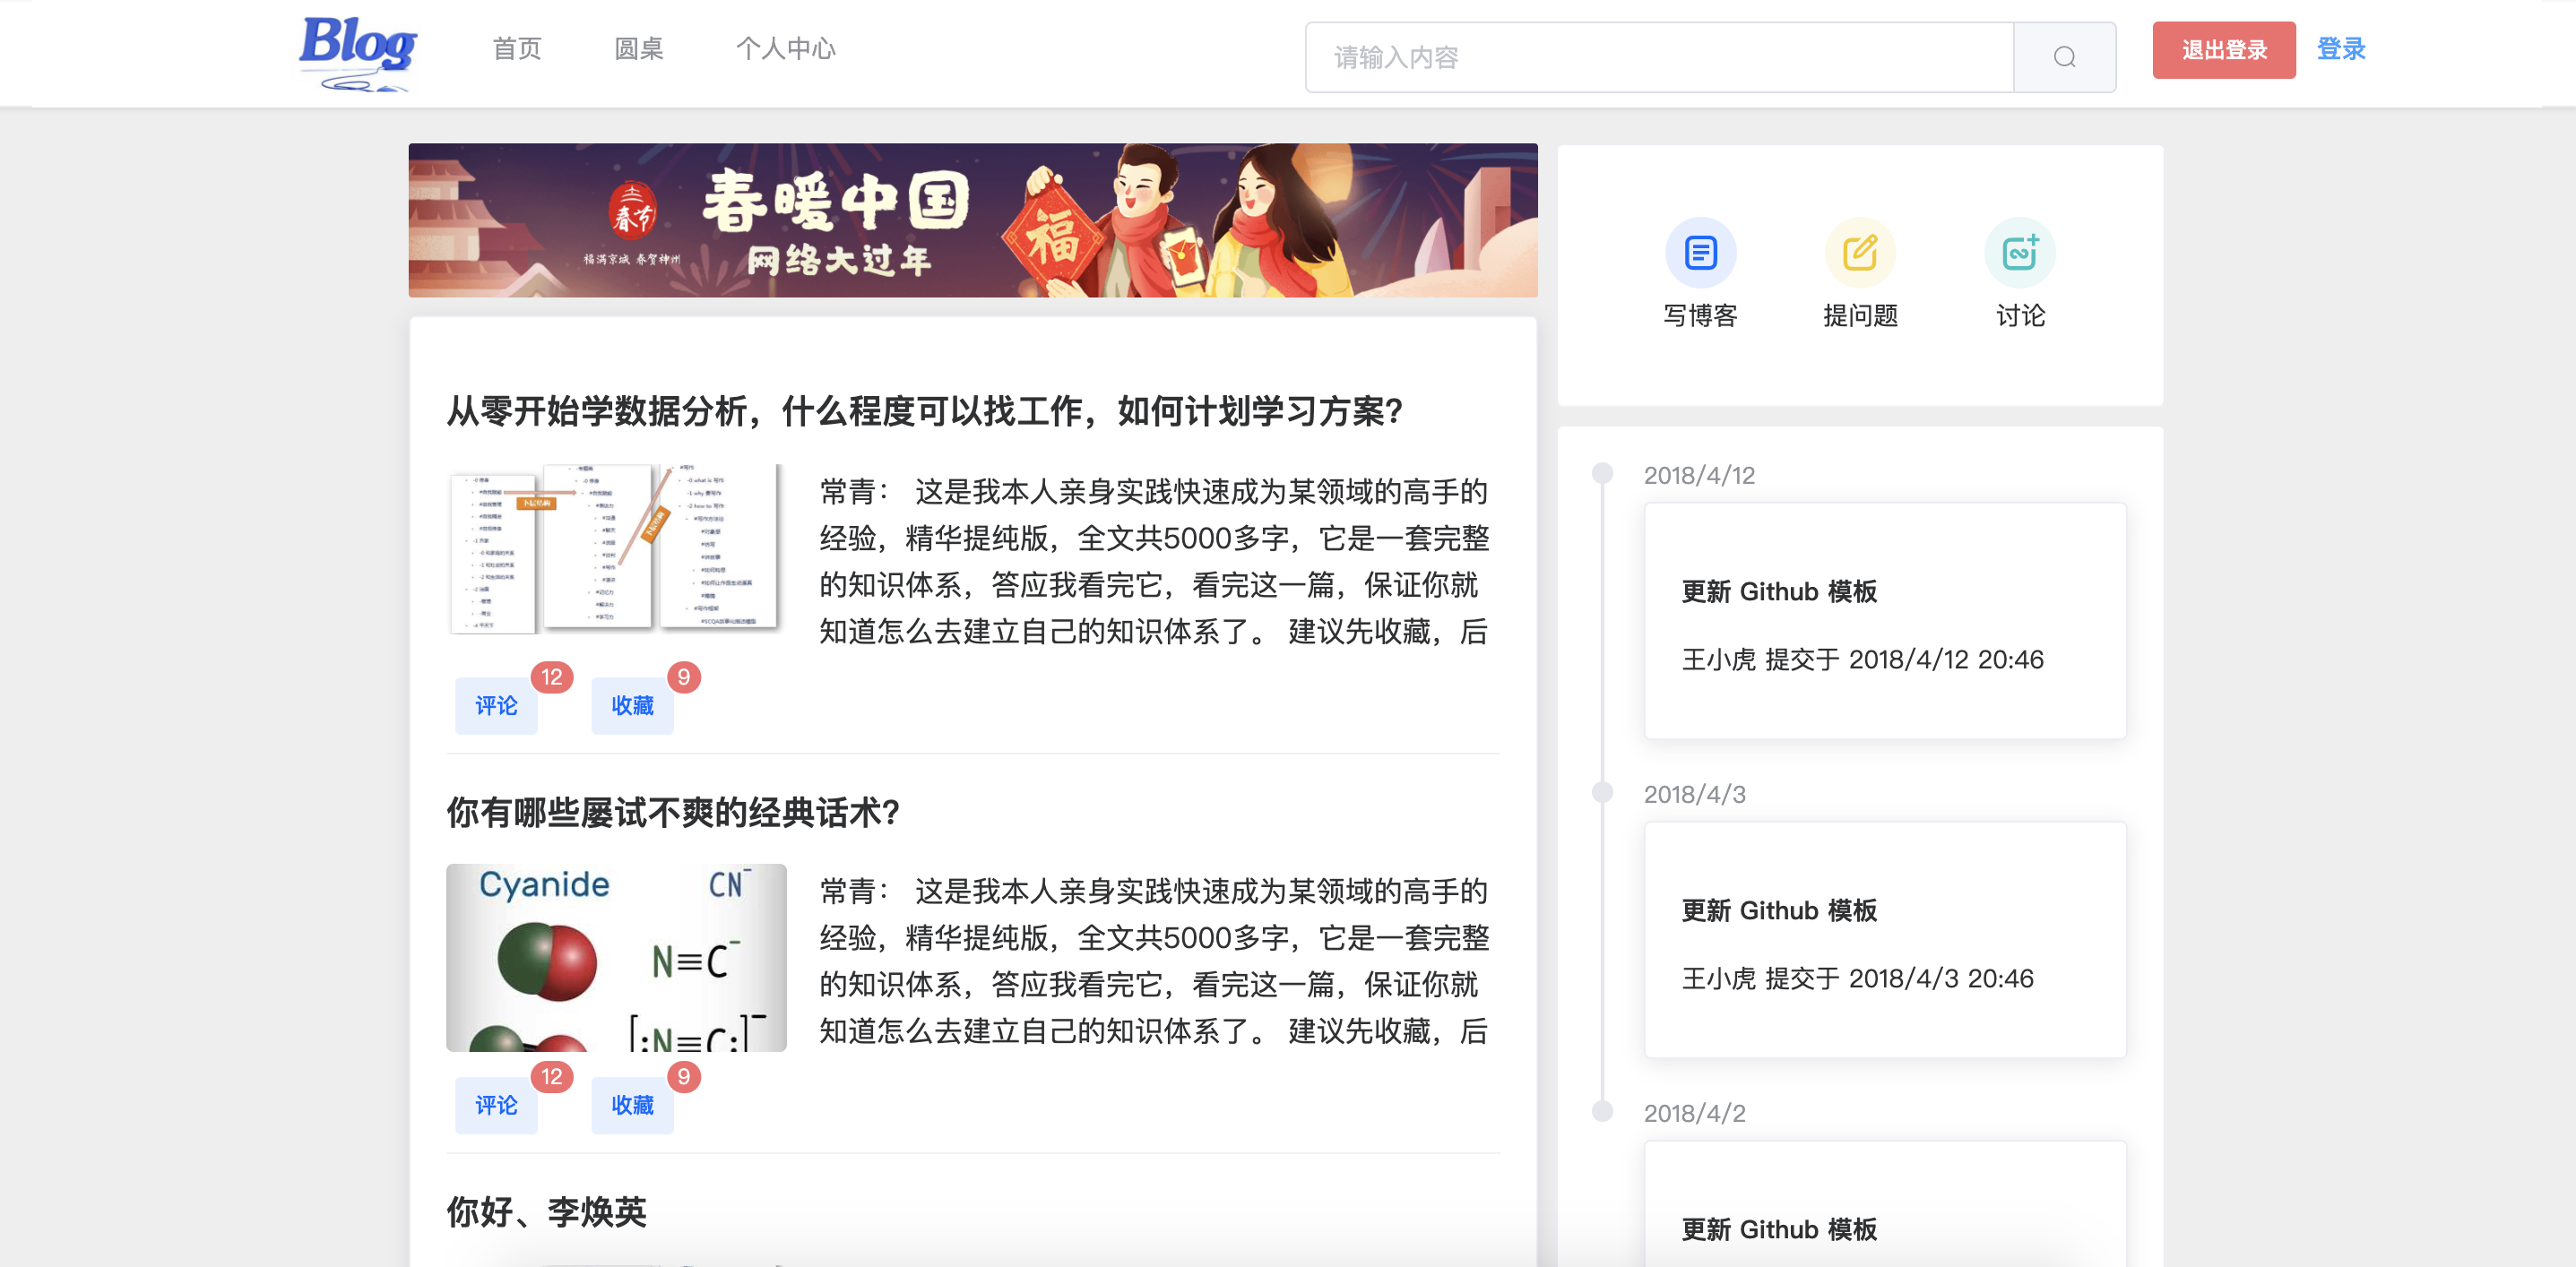
Task: Click the 9 badge on first post's 收藏
Action: (684, 677)
